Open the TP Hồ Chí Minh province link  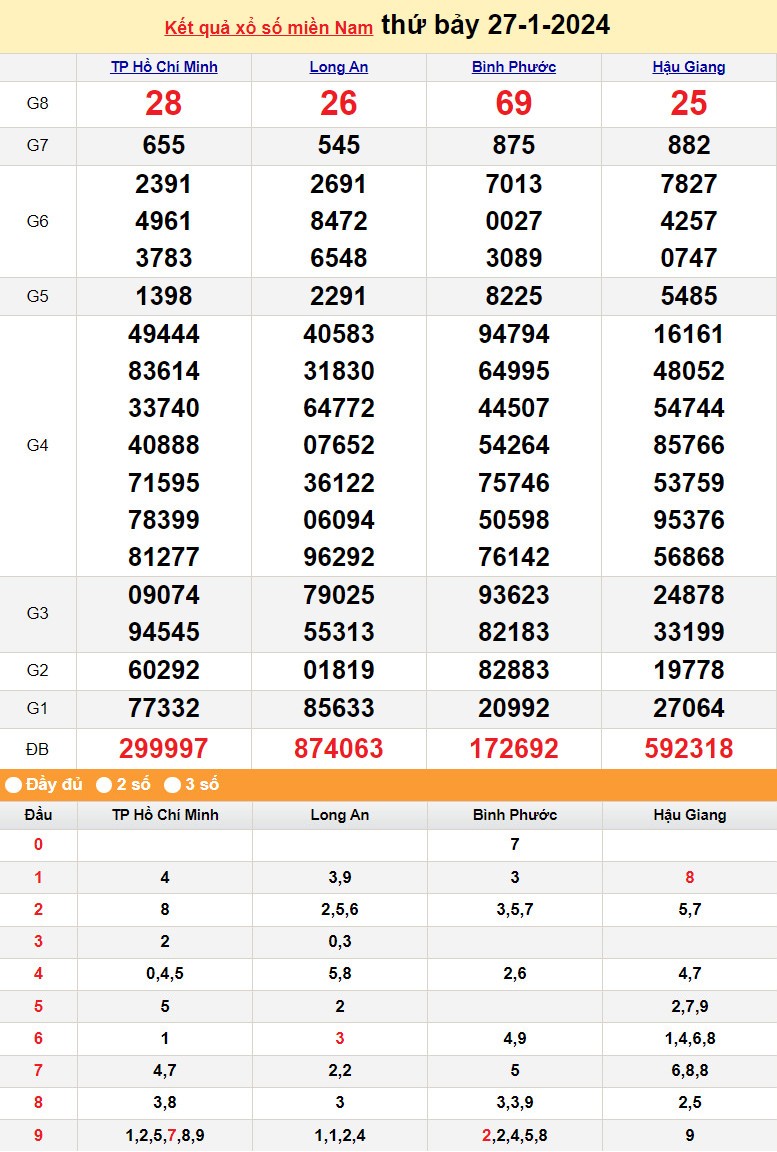pyautogui.click(x=164, y=67)
